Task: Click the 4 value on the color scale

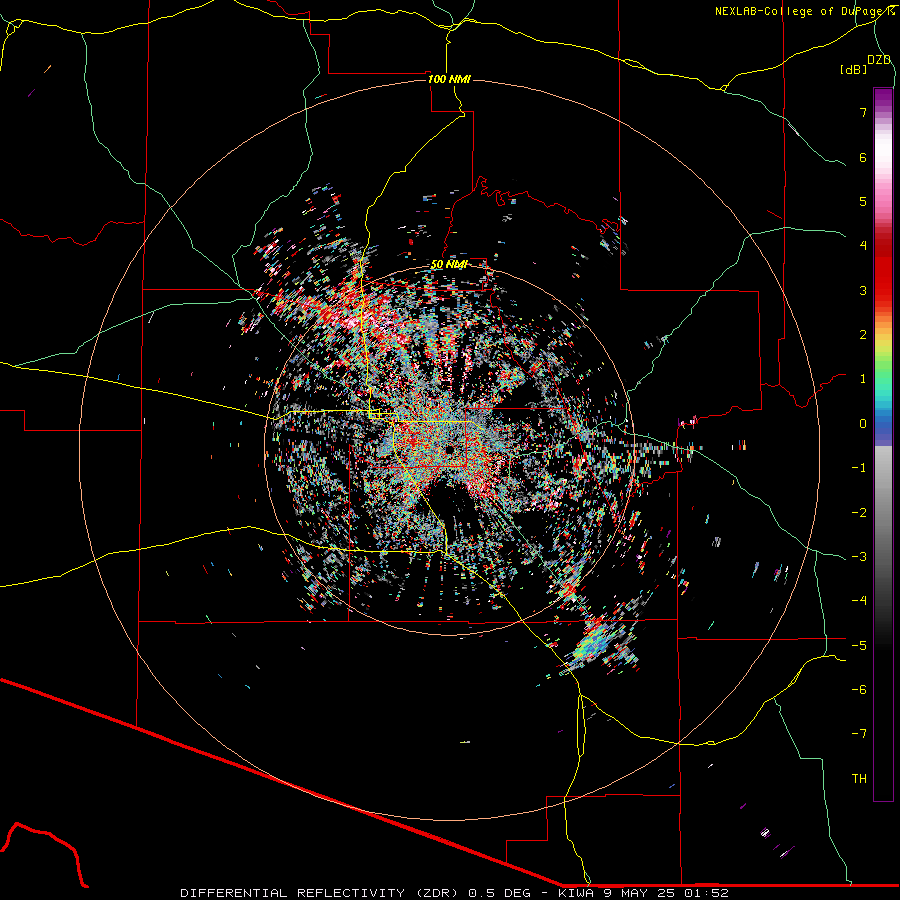Action: click(863, 246)
